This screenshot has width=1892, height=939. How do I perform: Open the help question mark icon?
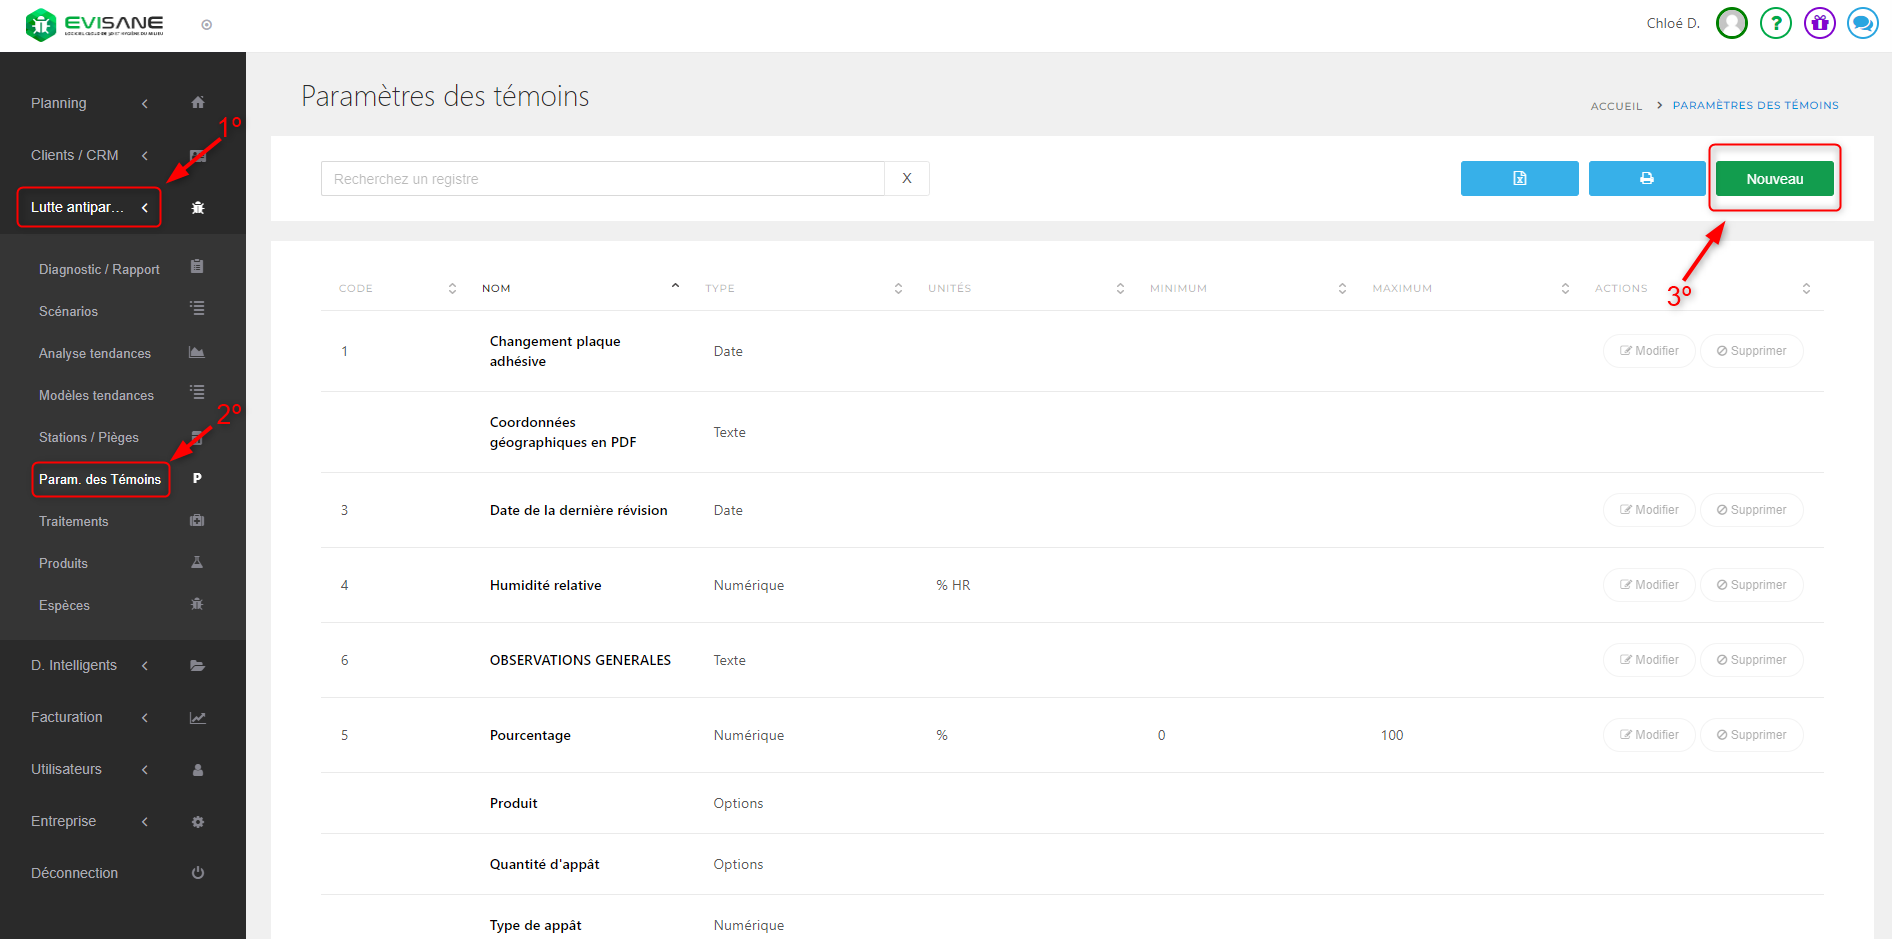[x=1775, y=23]
